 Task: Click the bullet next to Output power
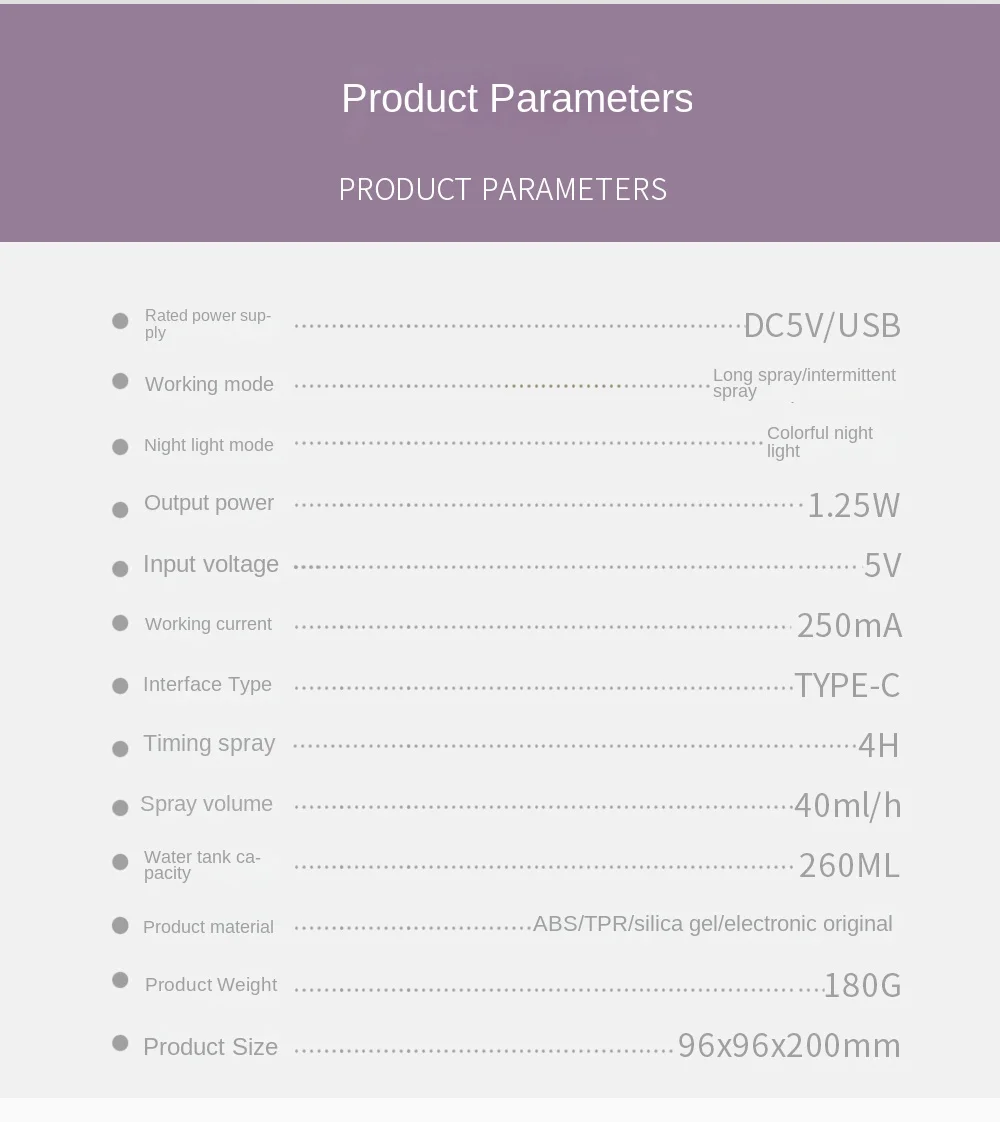(x=120, y=510)
